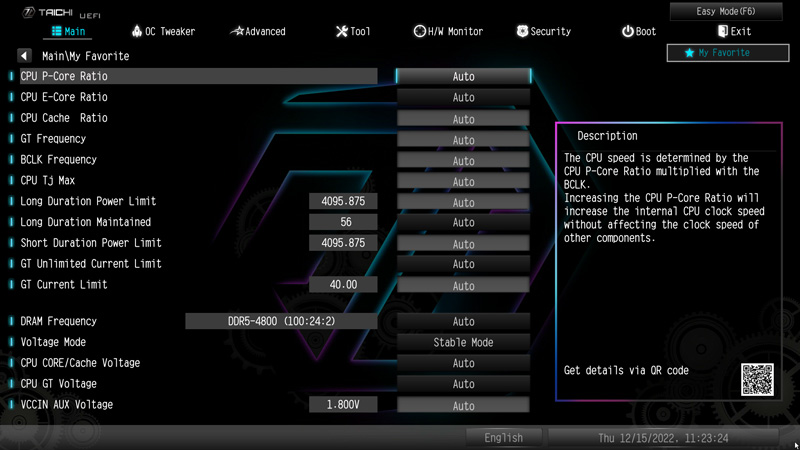Viewport: 800px width, 450px height.
Task: Click the Boot power icon
Action: coord(627,32)
